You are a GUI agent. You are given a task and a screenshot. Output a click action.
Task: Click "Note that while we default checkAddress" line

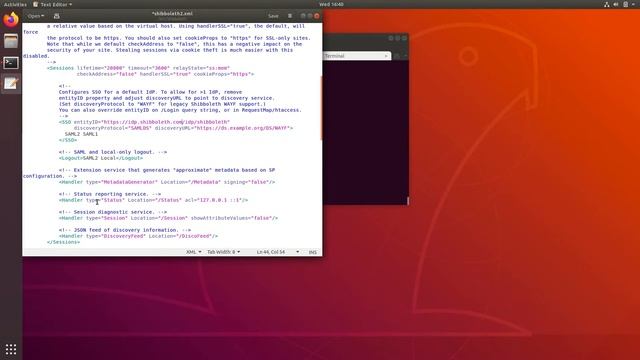click(174, 44)
